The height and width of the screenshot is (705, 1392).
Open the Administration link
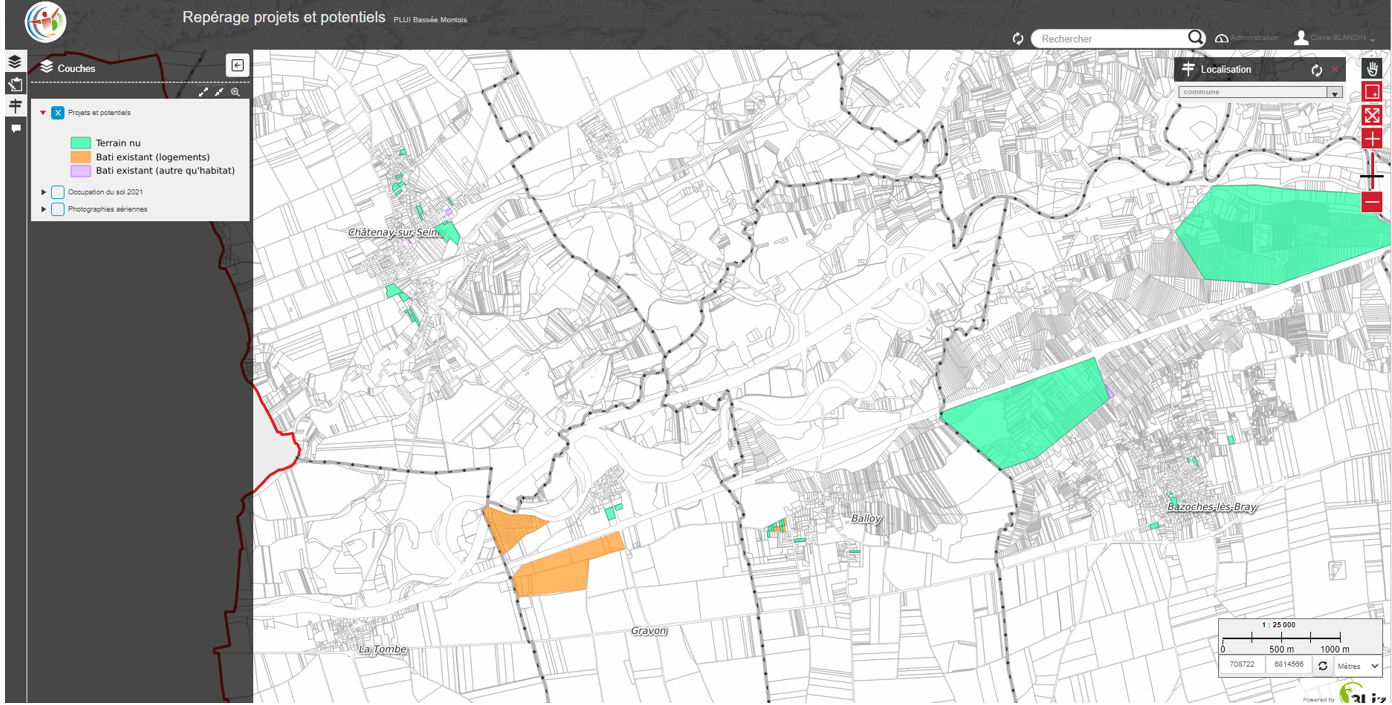[x=1246, y=38]
